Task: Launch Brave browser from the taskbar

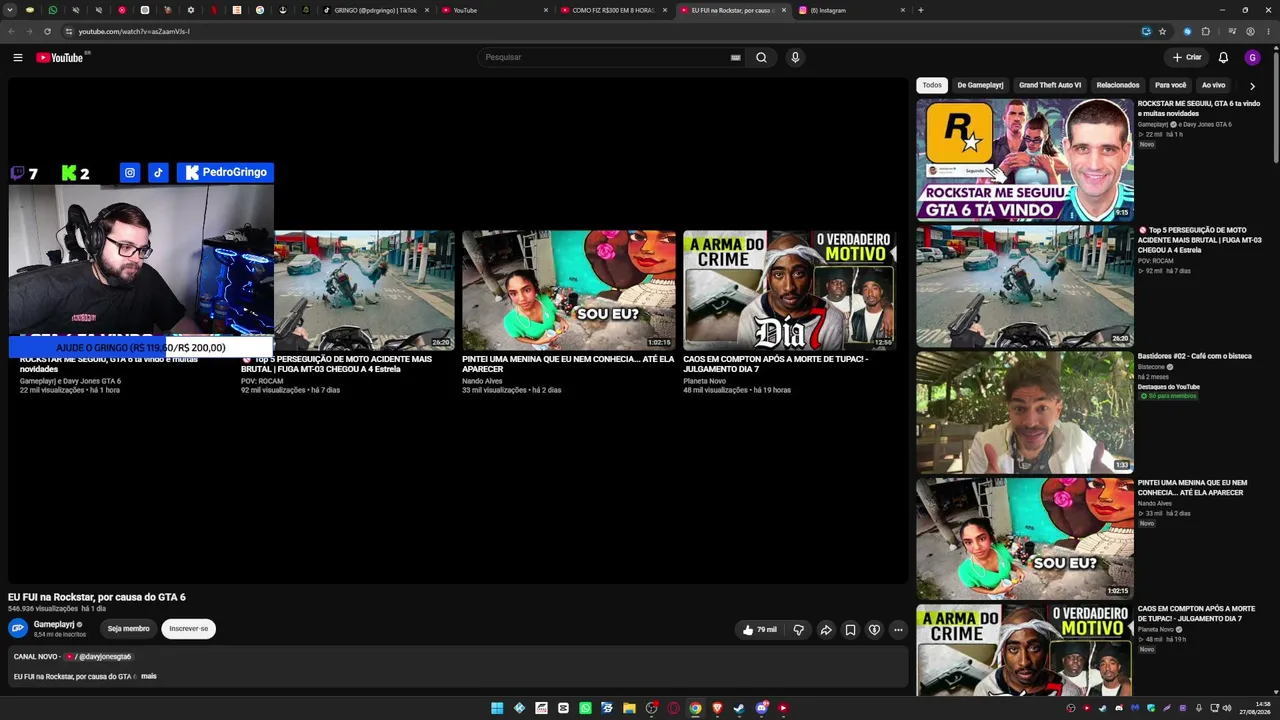Action: pos(717,708)
